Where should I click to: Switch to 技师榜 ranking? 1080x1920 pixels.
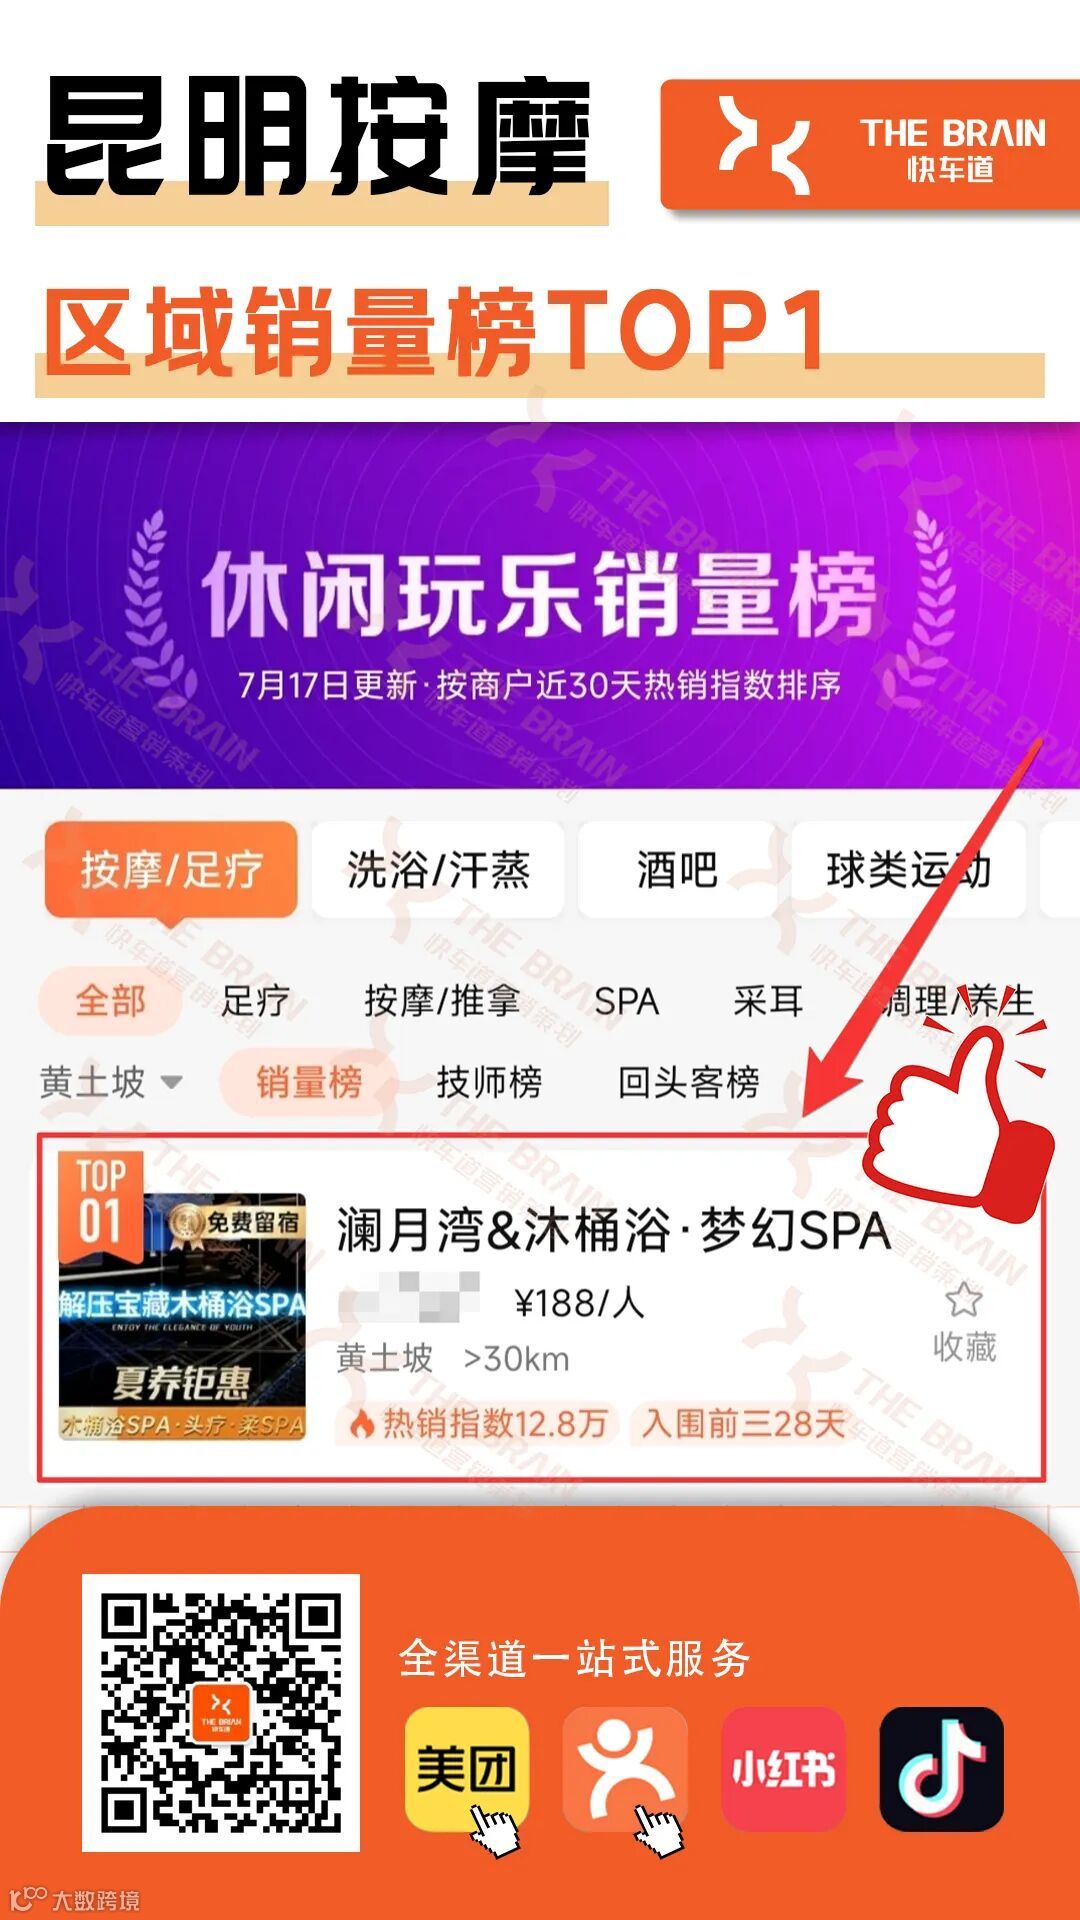489,1082
